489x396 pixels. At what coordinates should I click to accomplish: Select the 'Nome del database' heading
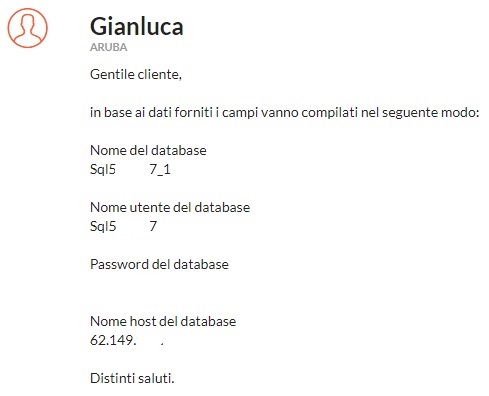pos(148,150)
